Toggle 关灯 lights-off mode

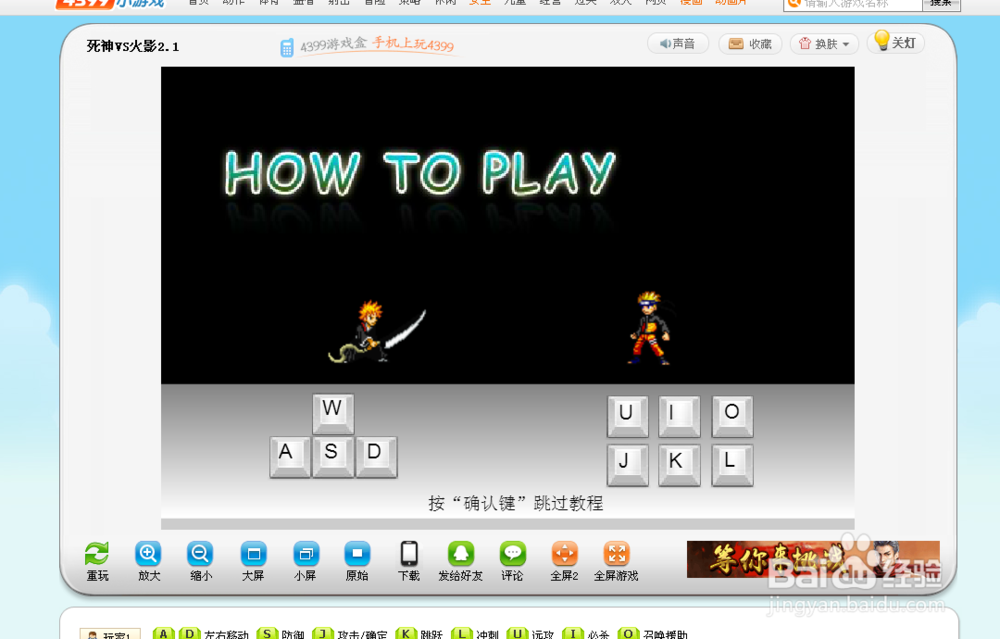pyautogui.click(x=896, y=42)
